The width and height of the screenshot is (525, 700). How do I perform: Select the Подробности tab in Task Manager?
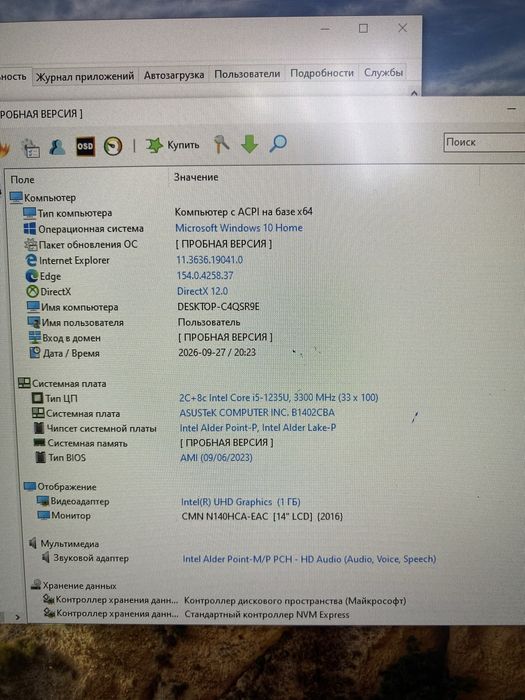coord(322,73)
